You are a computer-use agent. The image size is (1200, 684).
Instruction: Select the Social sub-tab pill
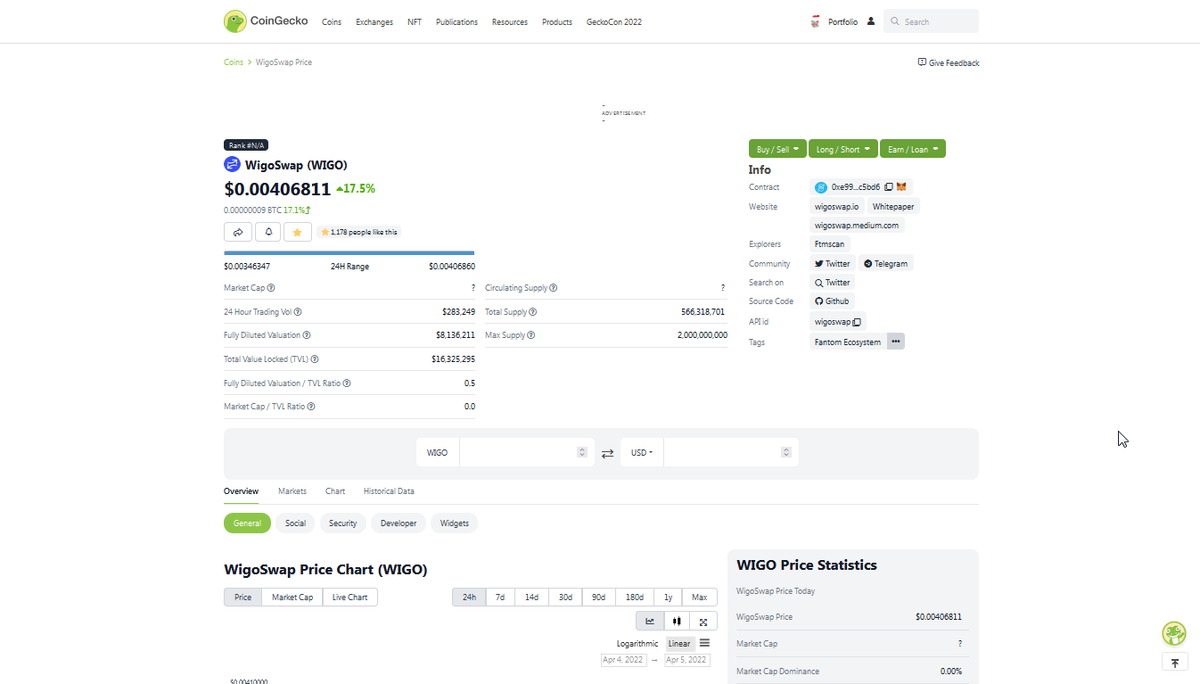tap(295, 523)
